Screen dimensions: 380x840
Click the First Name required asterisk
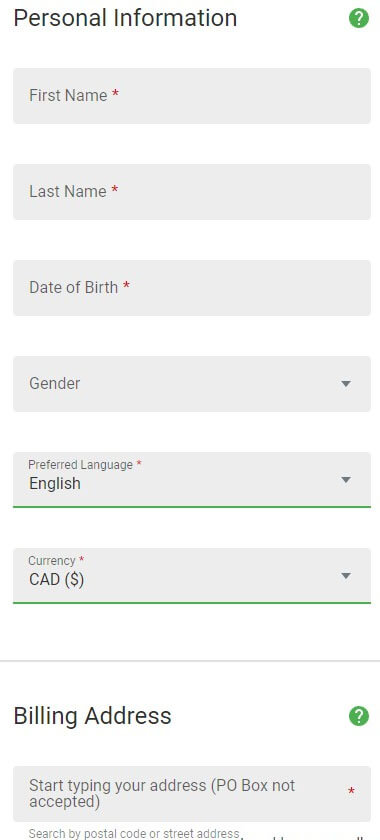(115, 95)
